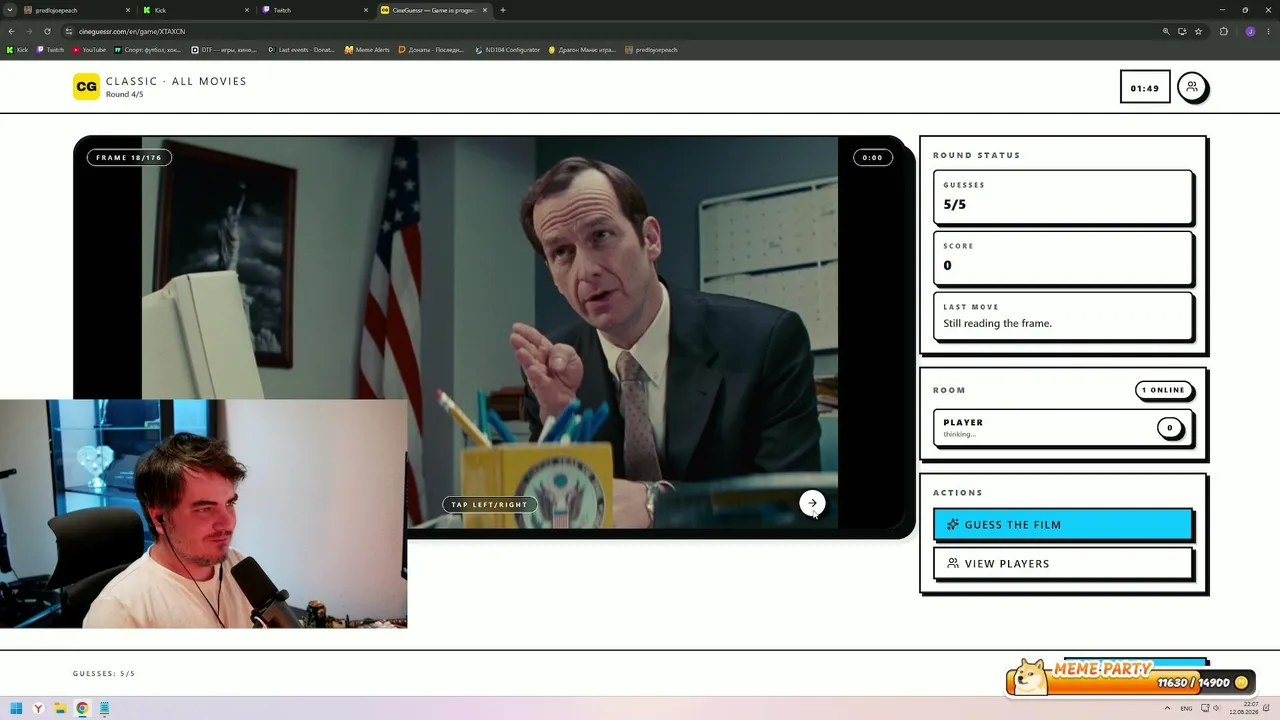This screenshot has width=1280, height=720.
Task: Click the Frame 18/176 badge
Action: tap(129, 157)
